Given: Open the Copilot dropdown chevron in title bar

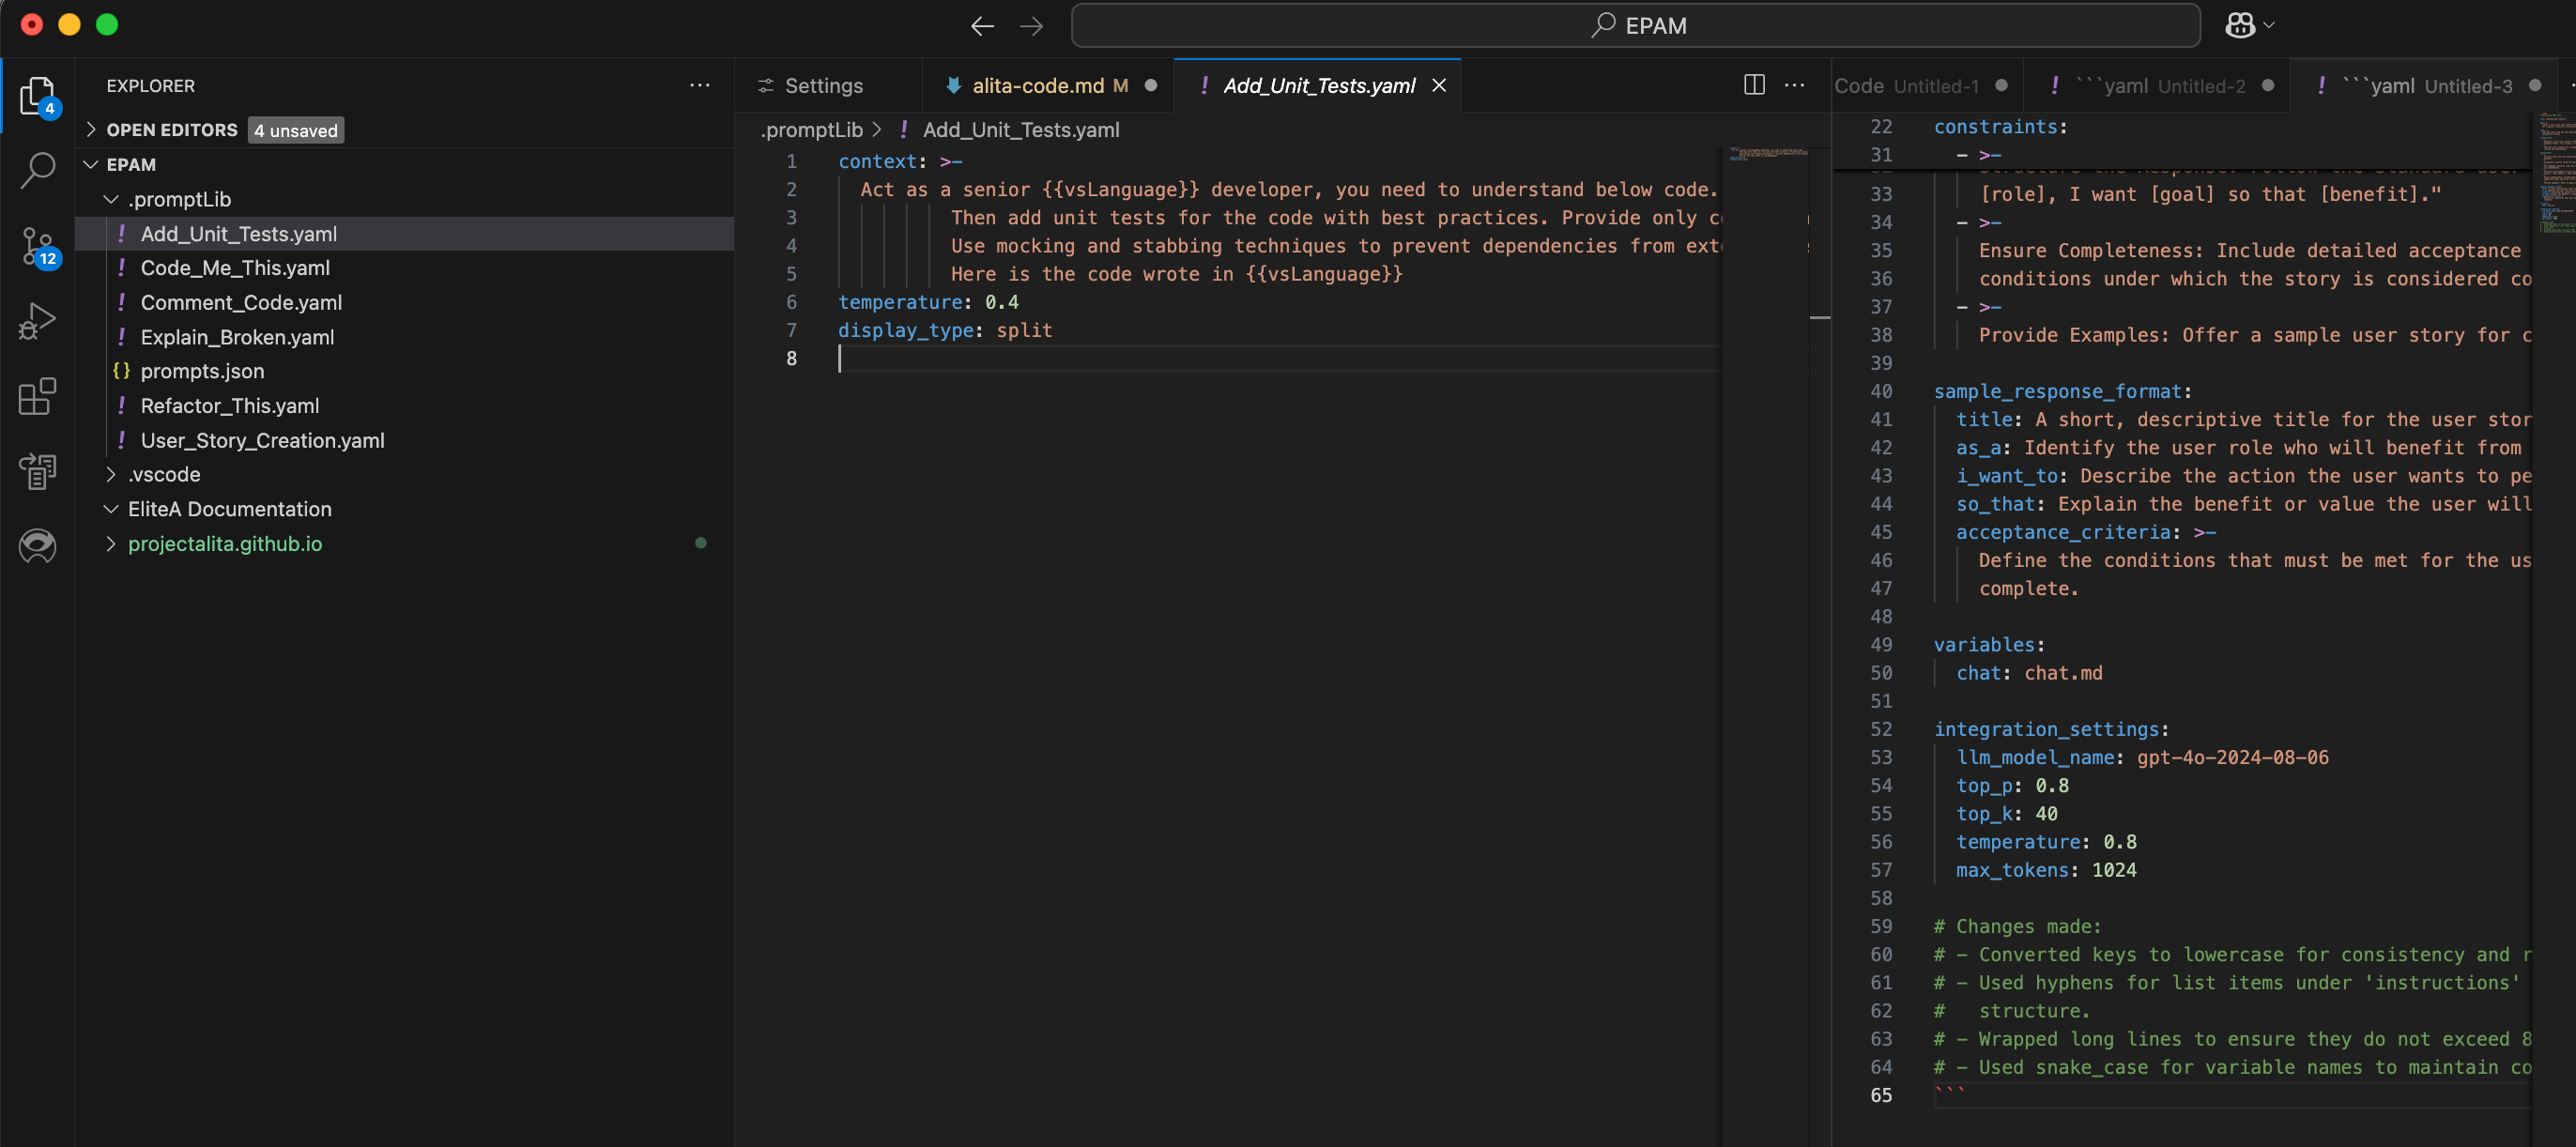Looking at the screenshot, I should pos(2268,26).
